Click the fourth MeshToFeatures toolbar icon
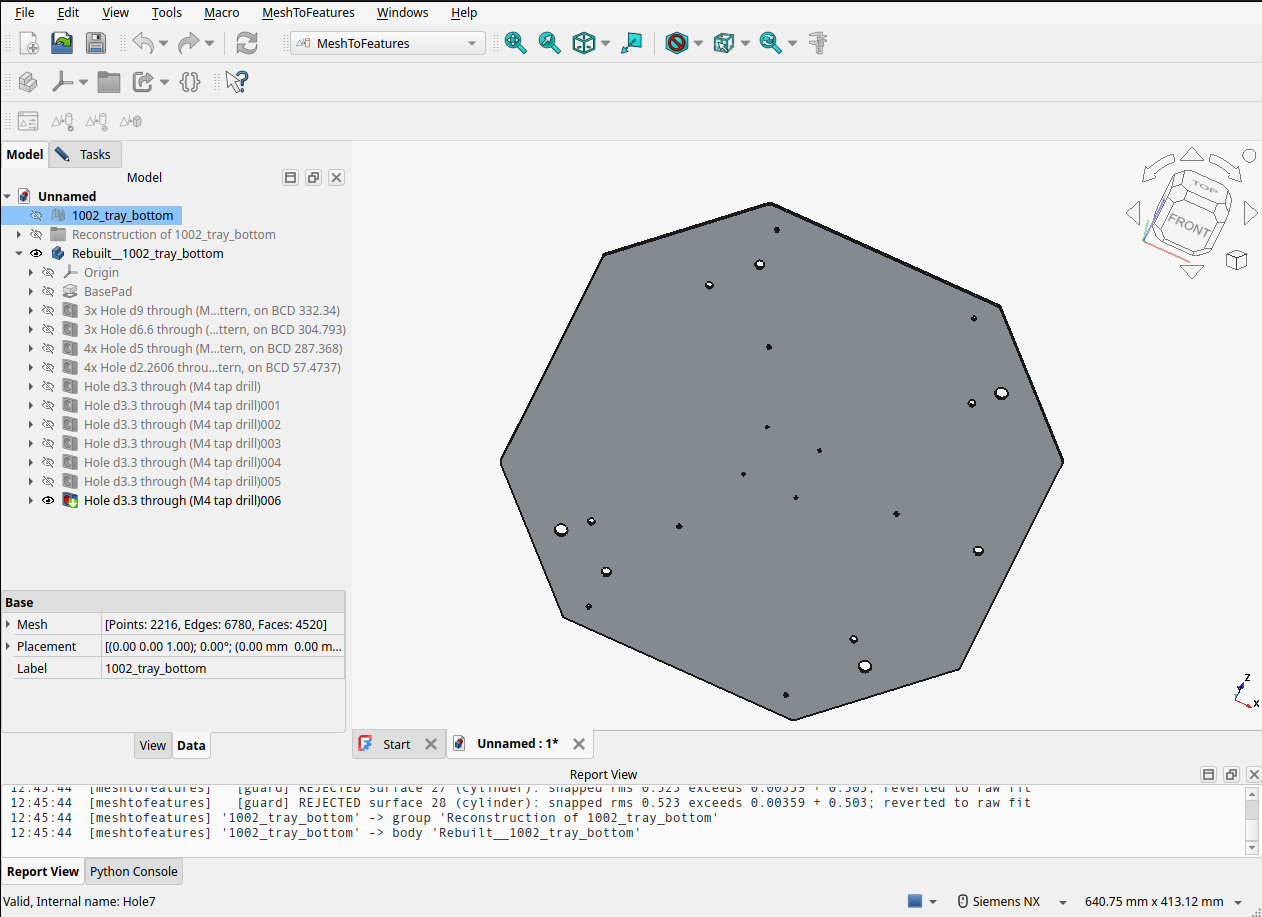This screenshot has height=917, width=1262. coord(130,121)
